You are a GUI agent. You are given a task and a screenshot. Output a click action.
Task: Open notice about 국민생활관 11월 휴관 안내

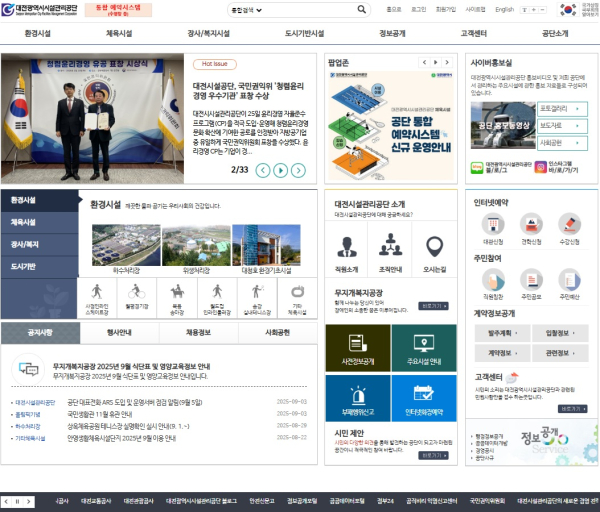coord(100,414)
